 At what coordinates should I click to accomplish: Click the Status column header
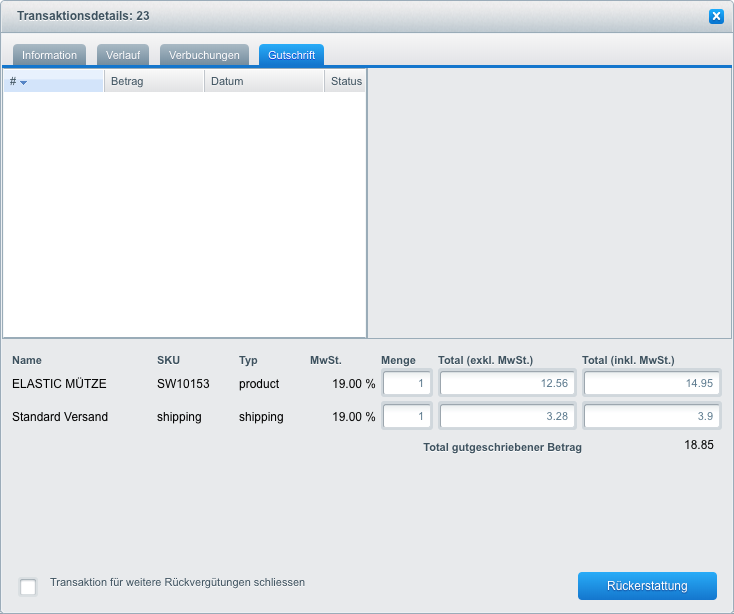346,82
